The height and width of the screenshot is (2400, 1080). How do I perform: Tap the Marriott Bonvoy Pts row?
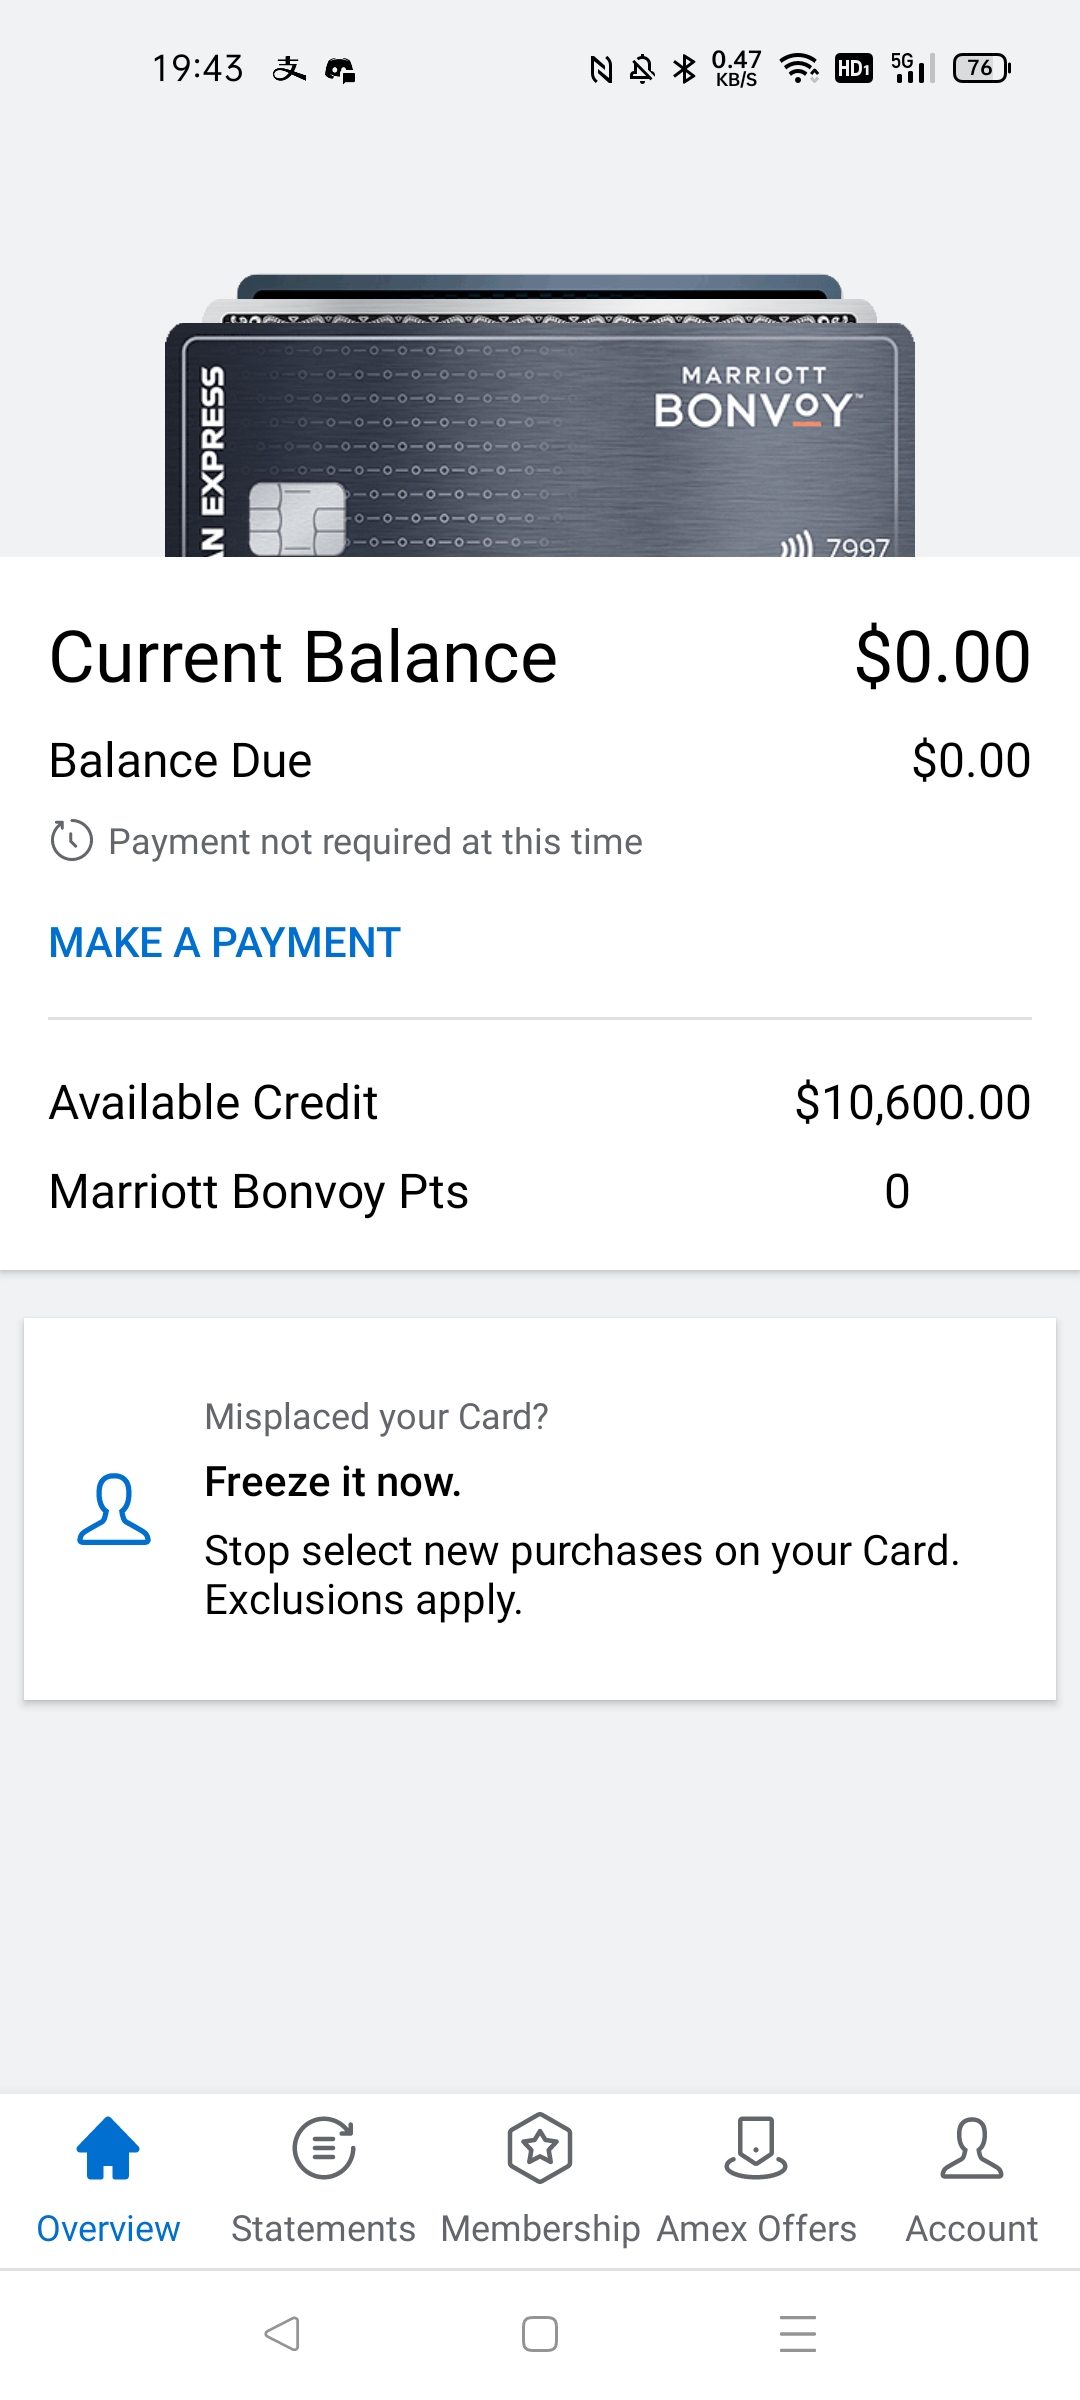coord(540,1192)
